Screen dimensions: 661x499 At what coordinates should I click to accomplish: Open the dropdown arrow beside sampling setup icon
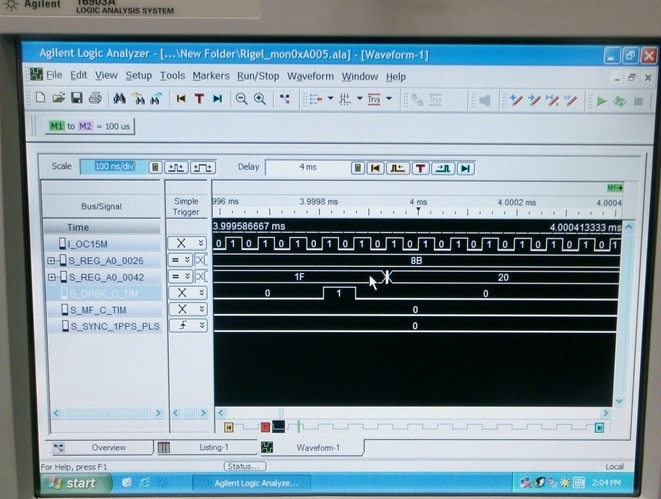click(360, 99)
